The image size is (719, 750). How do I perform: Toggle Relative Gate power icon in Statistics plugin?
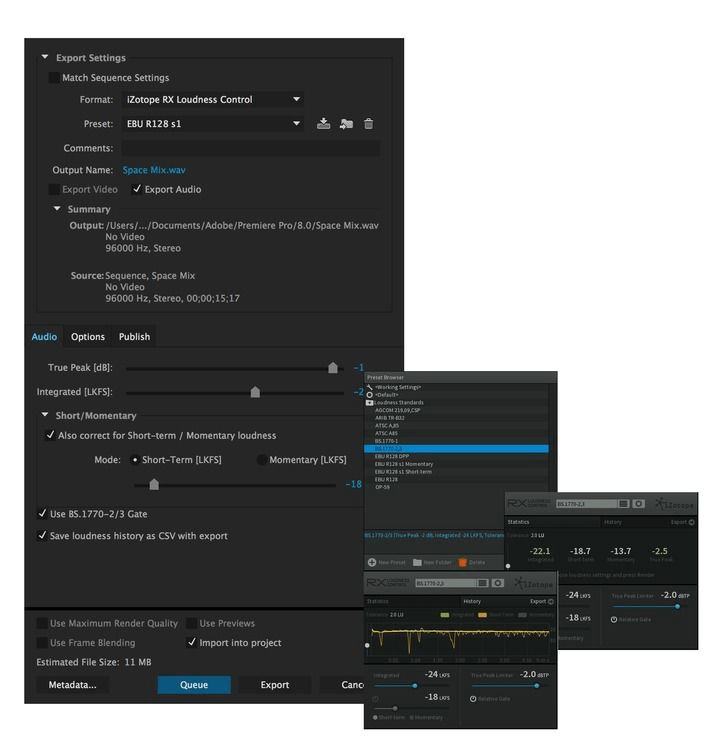click(x=614, y=619)
